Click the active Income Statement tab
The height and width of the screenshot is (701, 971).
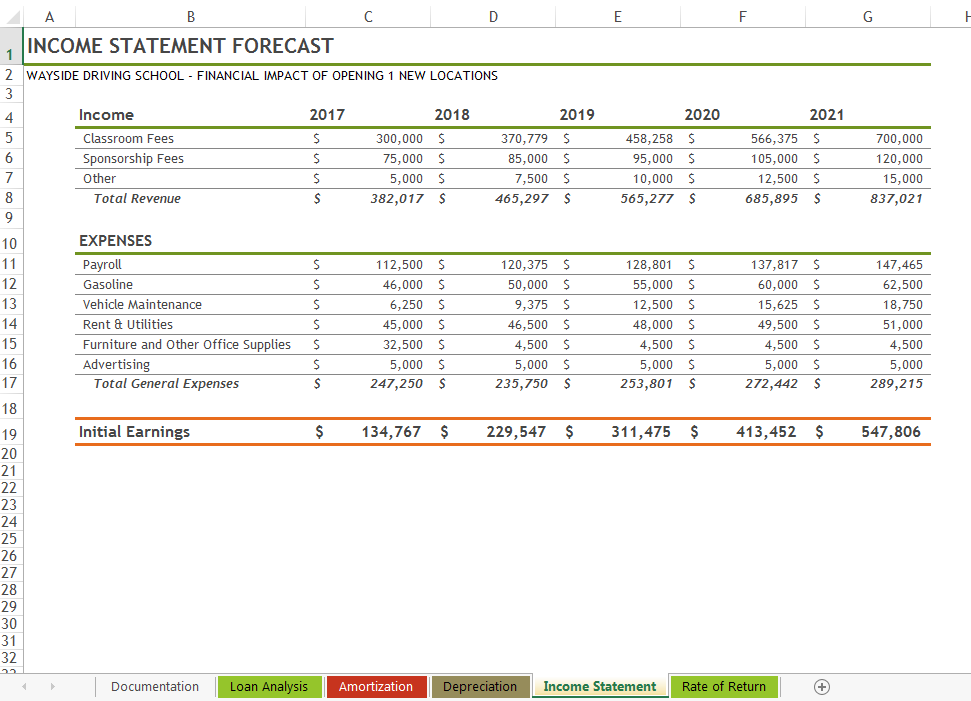[599, 687]
